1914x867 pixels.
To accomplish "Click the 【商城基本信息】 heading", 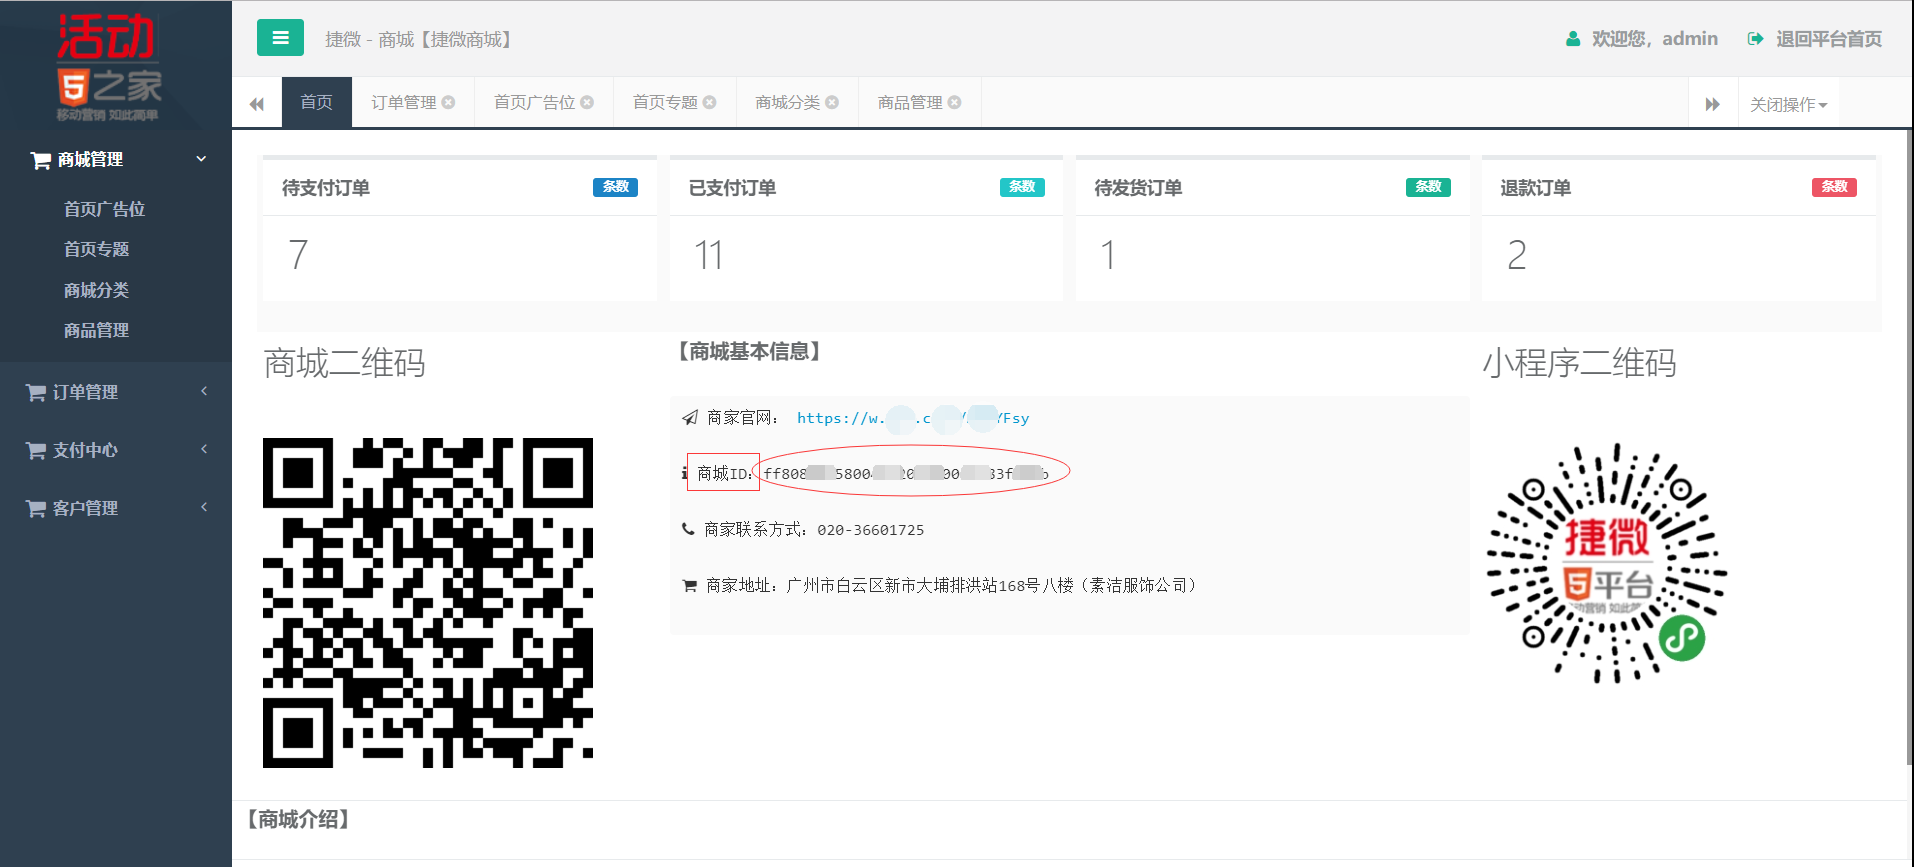I will [x=749, y=352].
